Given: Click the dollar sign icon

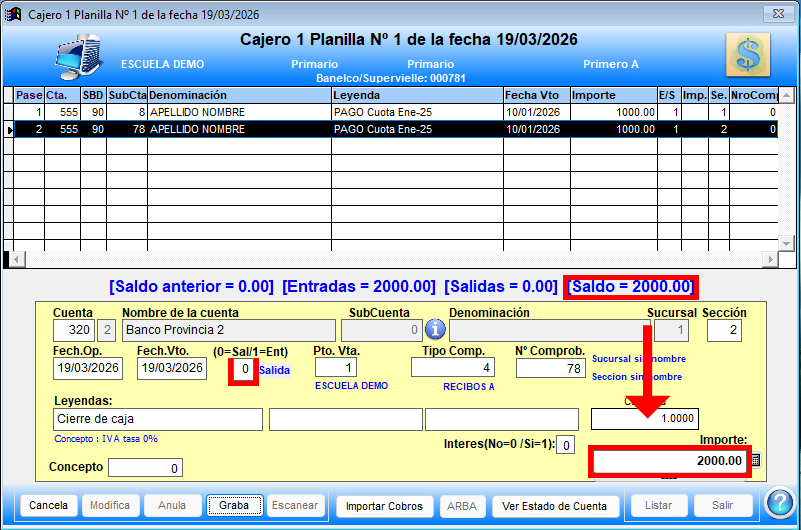Looking at the screenshot, I should coord(749,55).
